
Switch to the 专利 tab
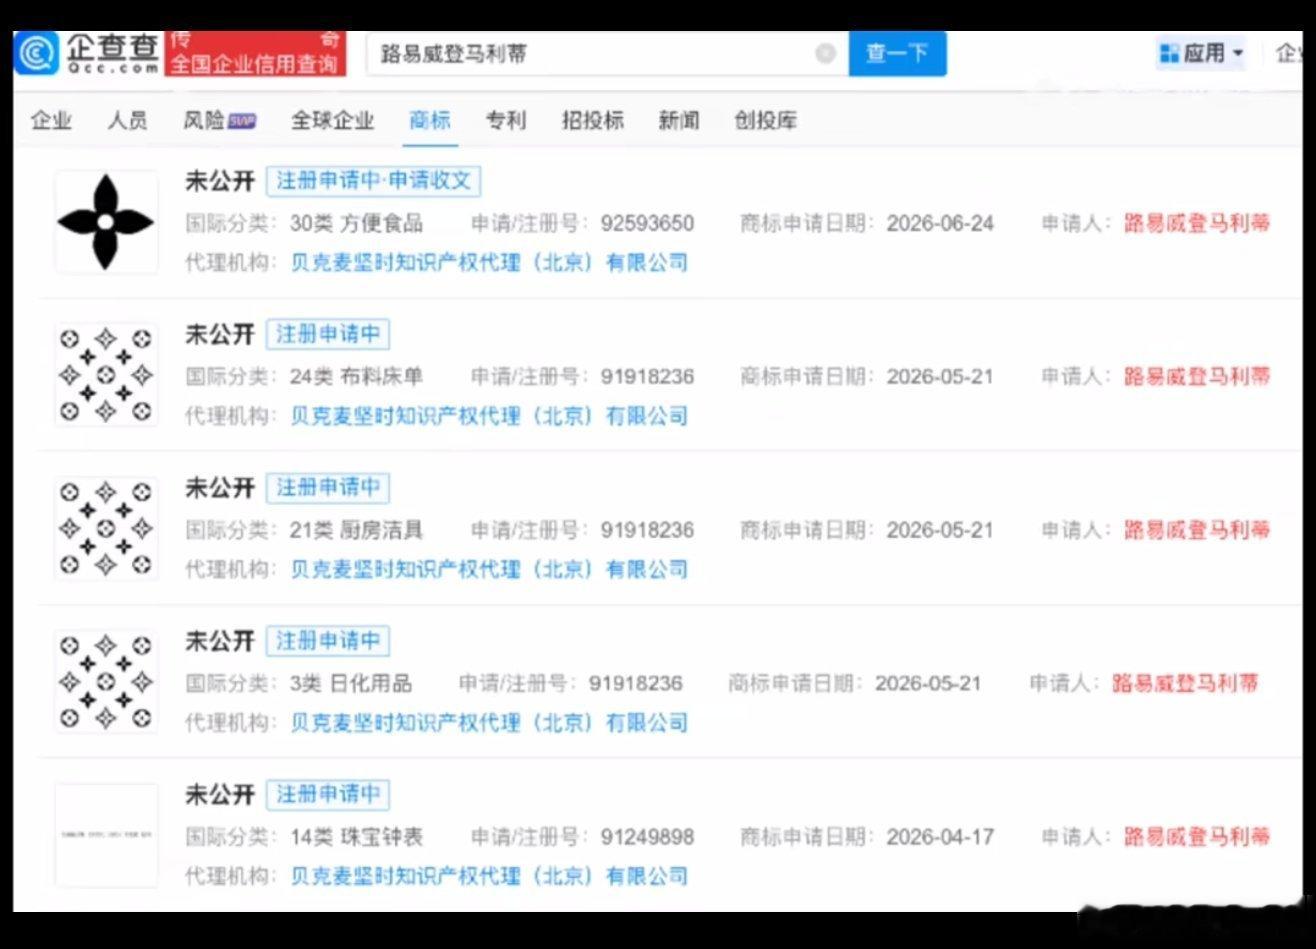506,121
